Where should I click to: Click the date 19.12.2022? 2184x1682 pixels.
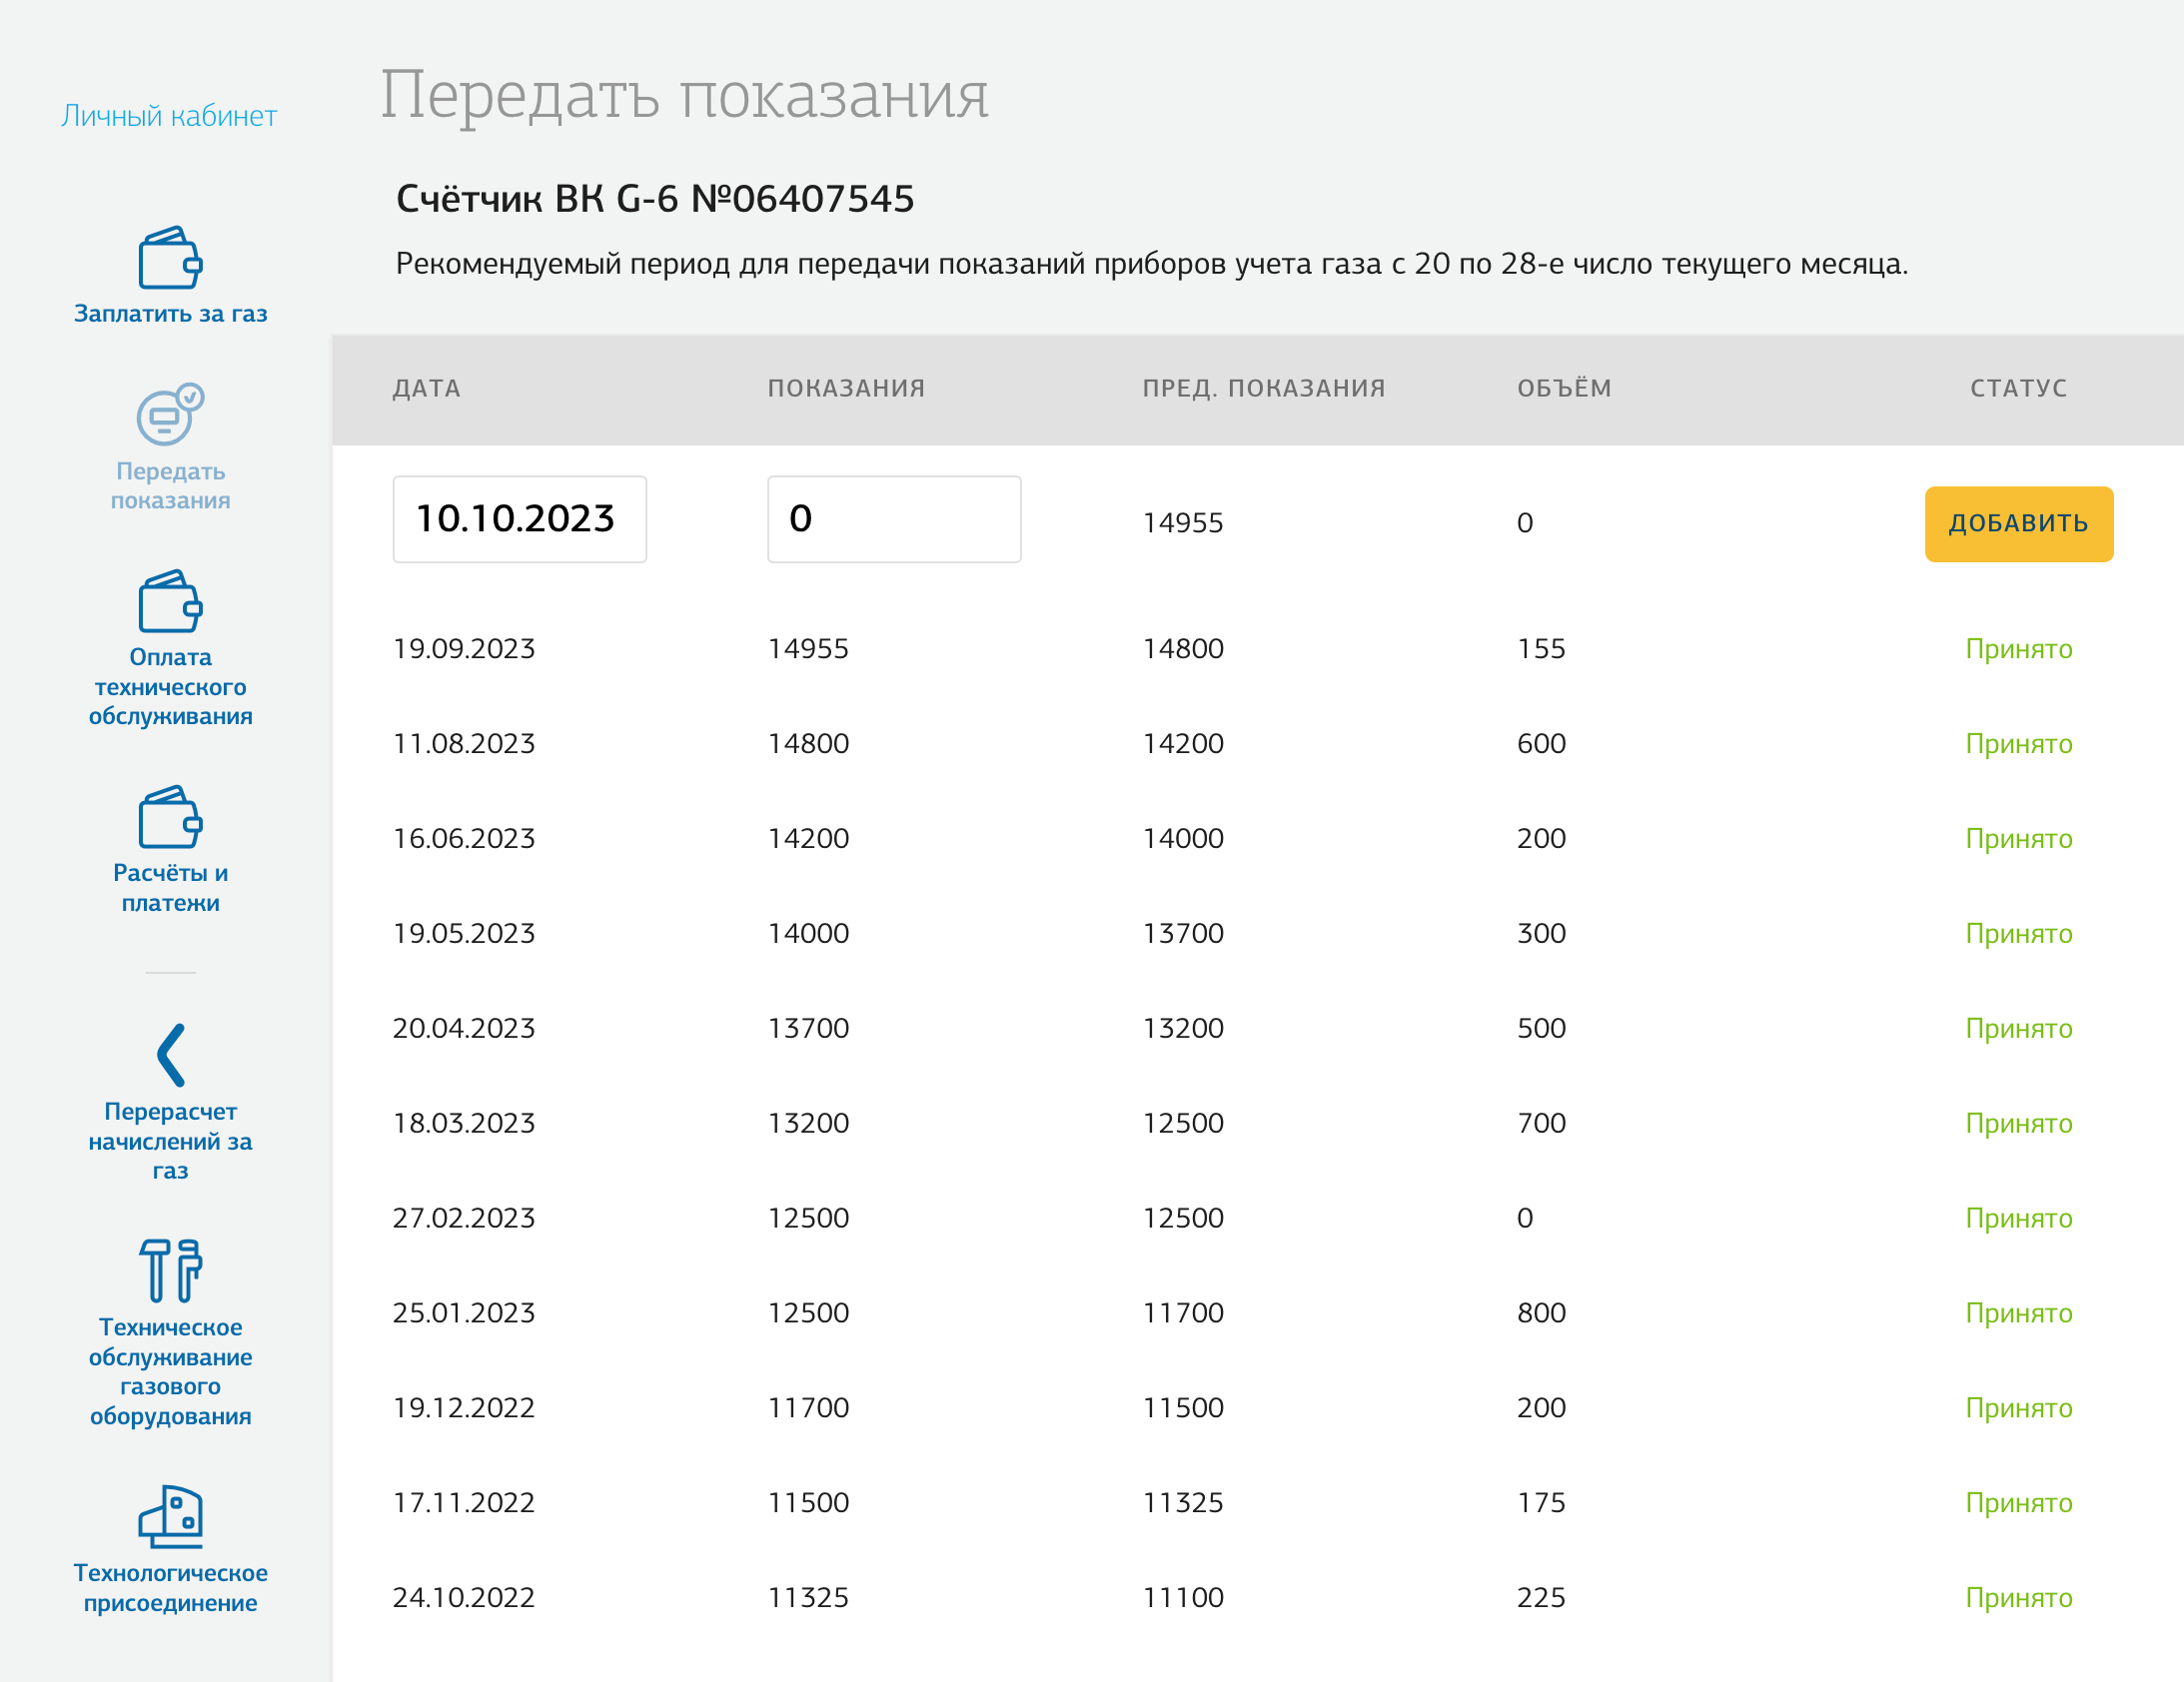[x=464, y=1408]
